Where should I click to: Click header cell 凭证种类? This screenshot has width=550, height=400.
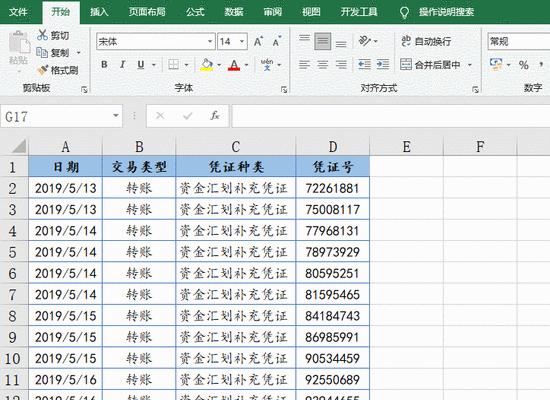pyautogui.click(x=235, y=167)
